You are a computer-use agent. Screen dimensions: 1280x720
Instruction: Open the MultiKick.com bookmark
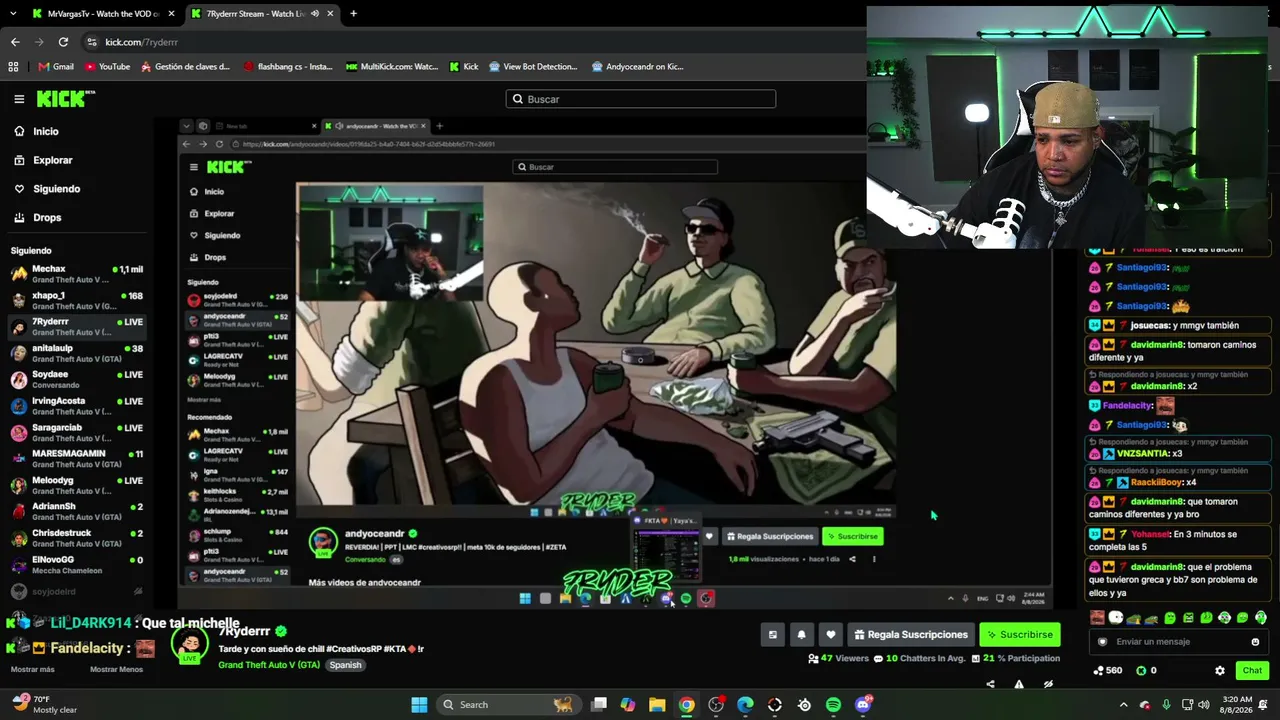(x=392, y=67)
